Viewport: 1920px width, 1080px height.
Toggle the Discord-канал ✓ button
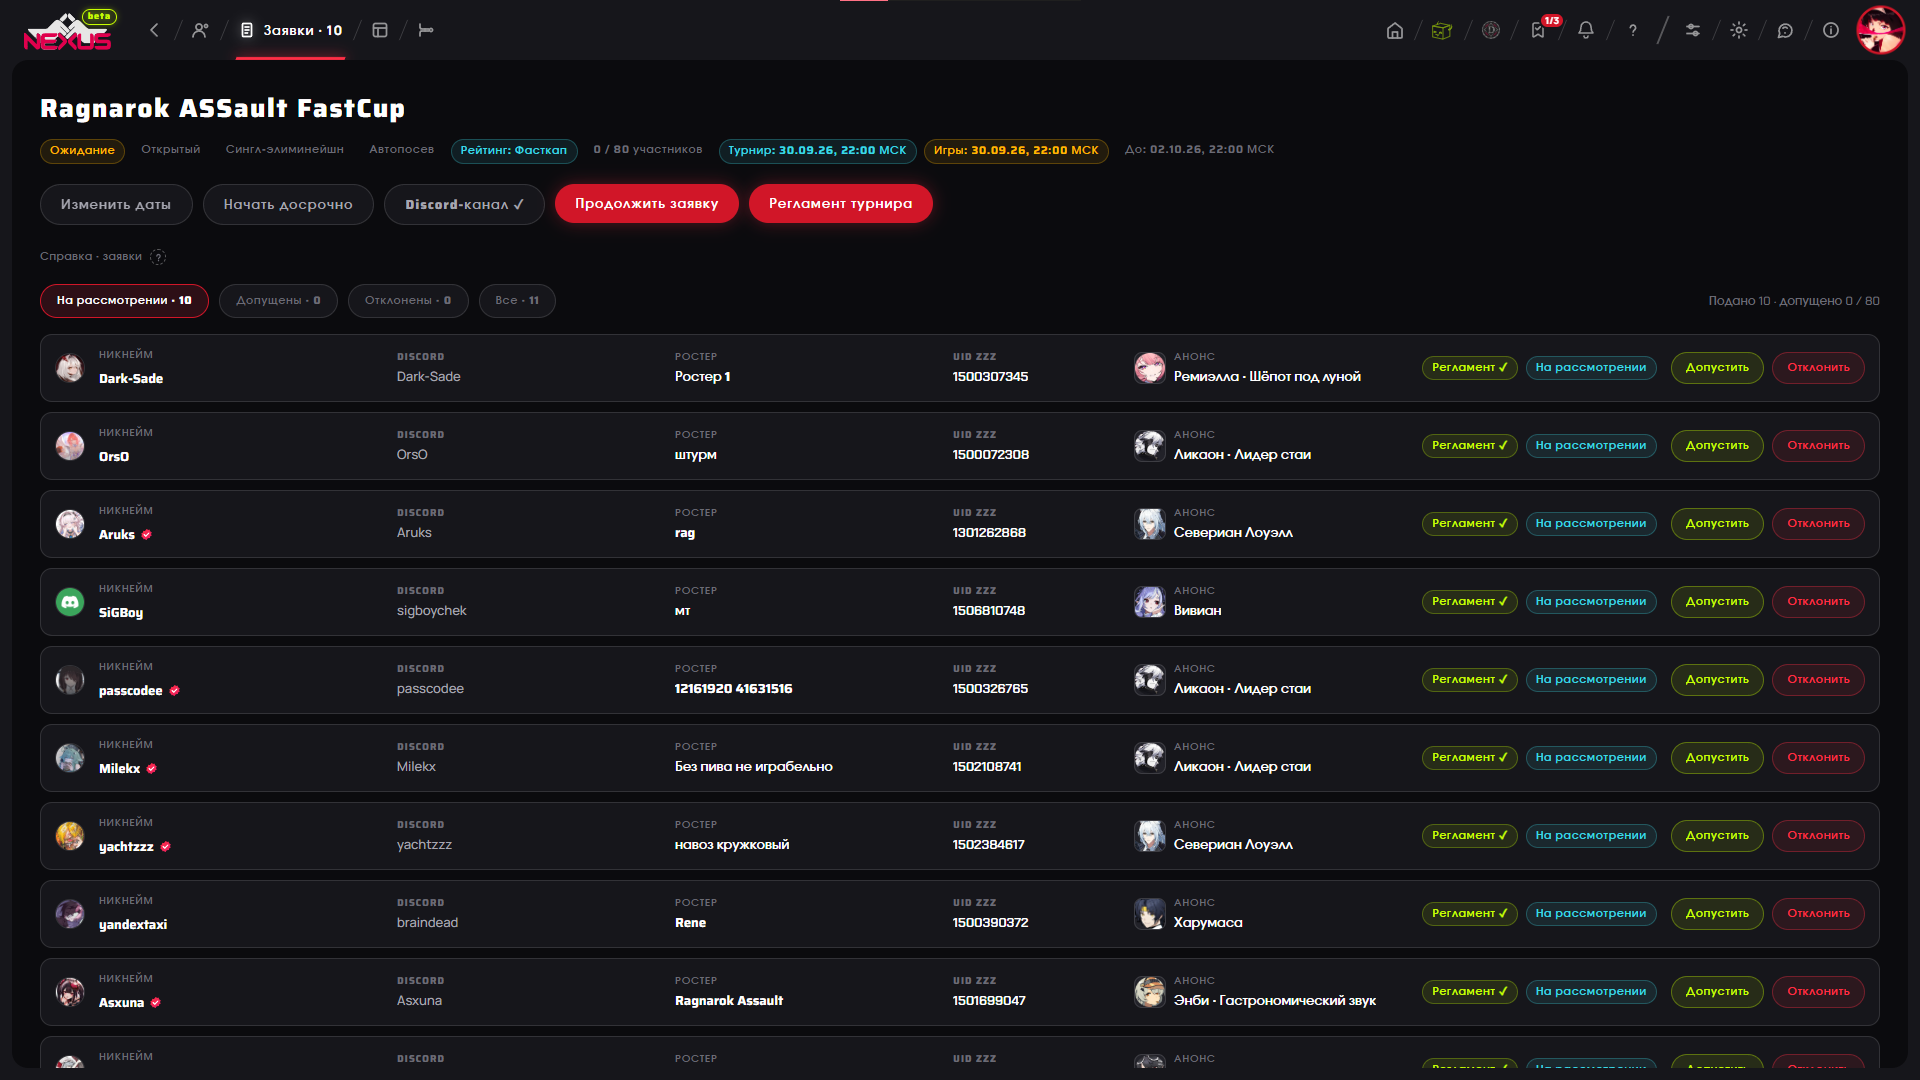click(464, 204)
